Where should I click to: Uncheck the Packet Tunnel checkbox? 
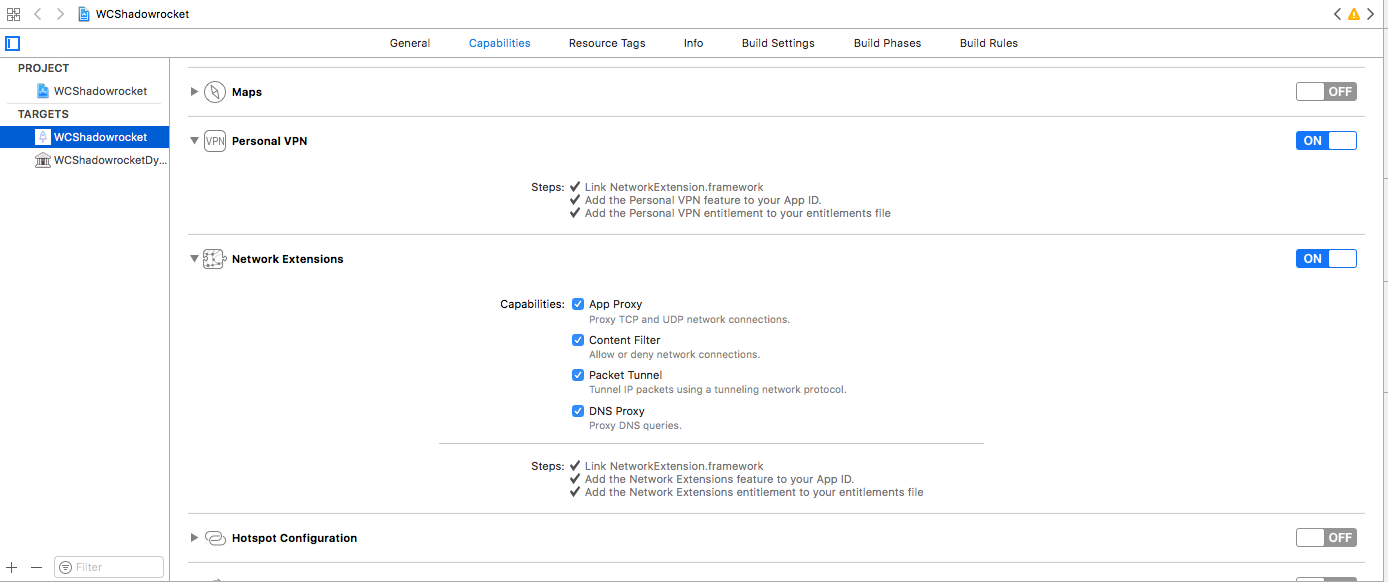coord(578,375)
